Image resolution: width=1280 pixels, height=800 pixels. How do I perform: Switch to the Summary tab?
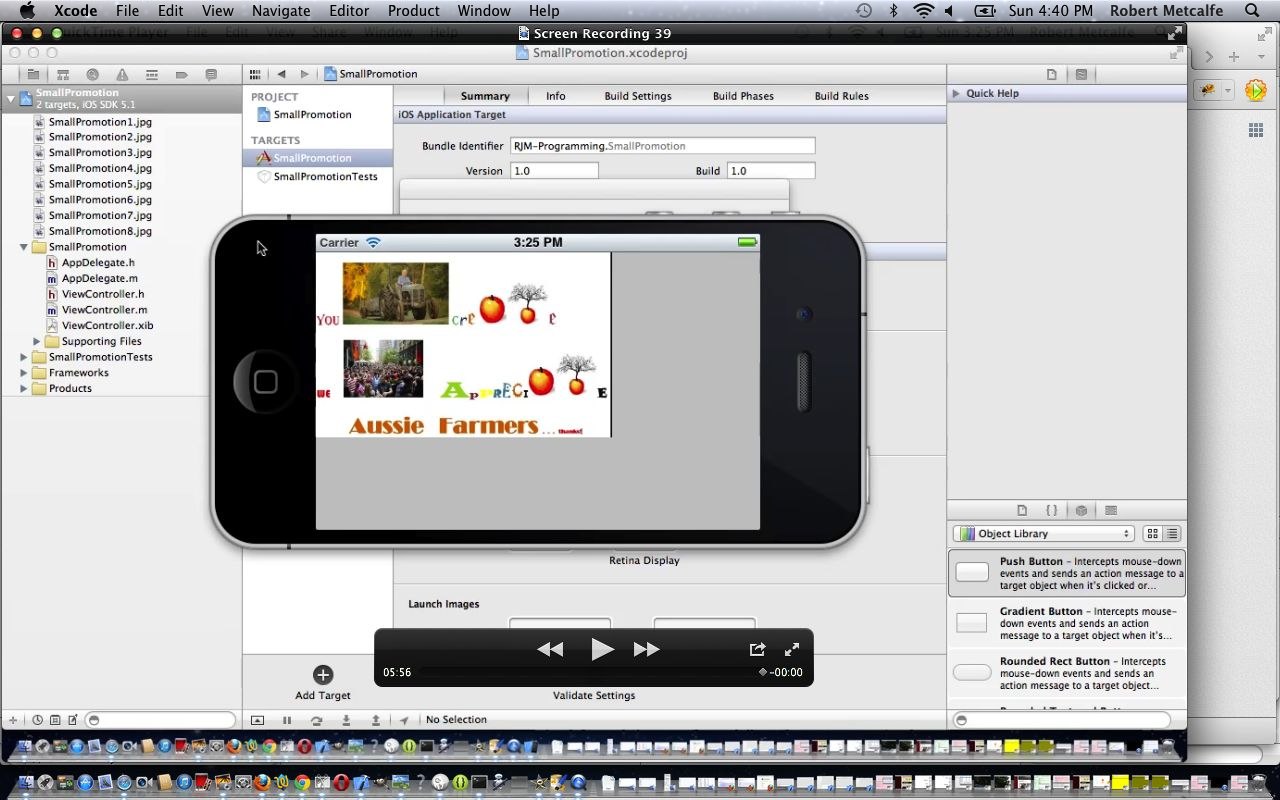pyautogui.click(x=485, y=96)
